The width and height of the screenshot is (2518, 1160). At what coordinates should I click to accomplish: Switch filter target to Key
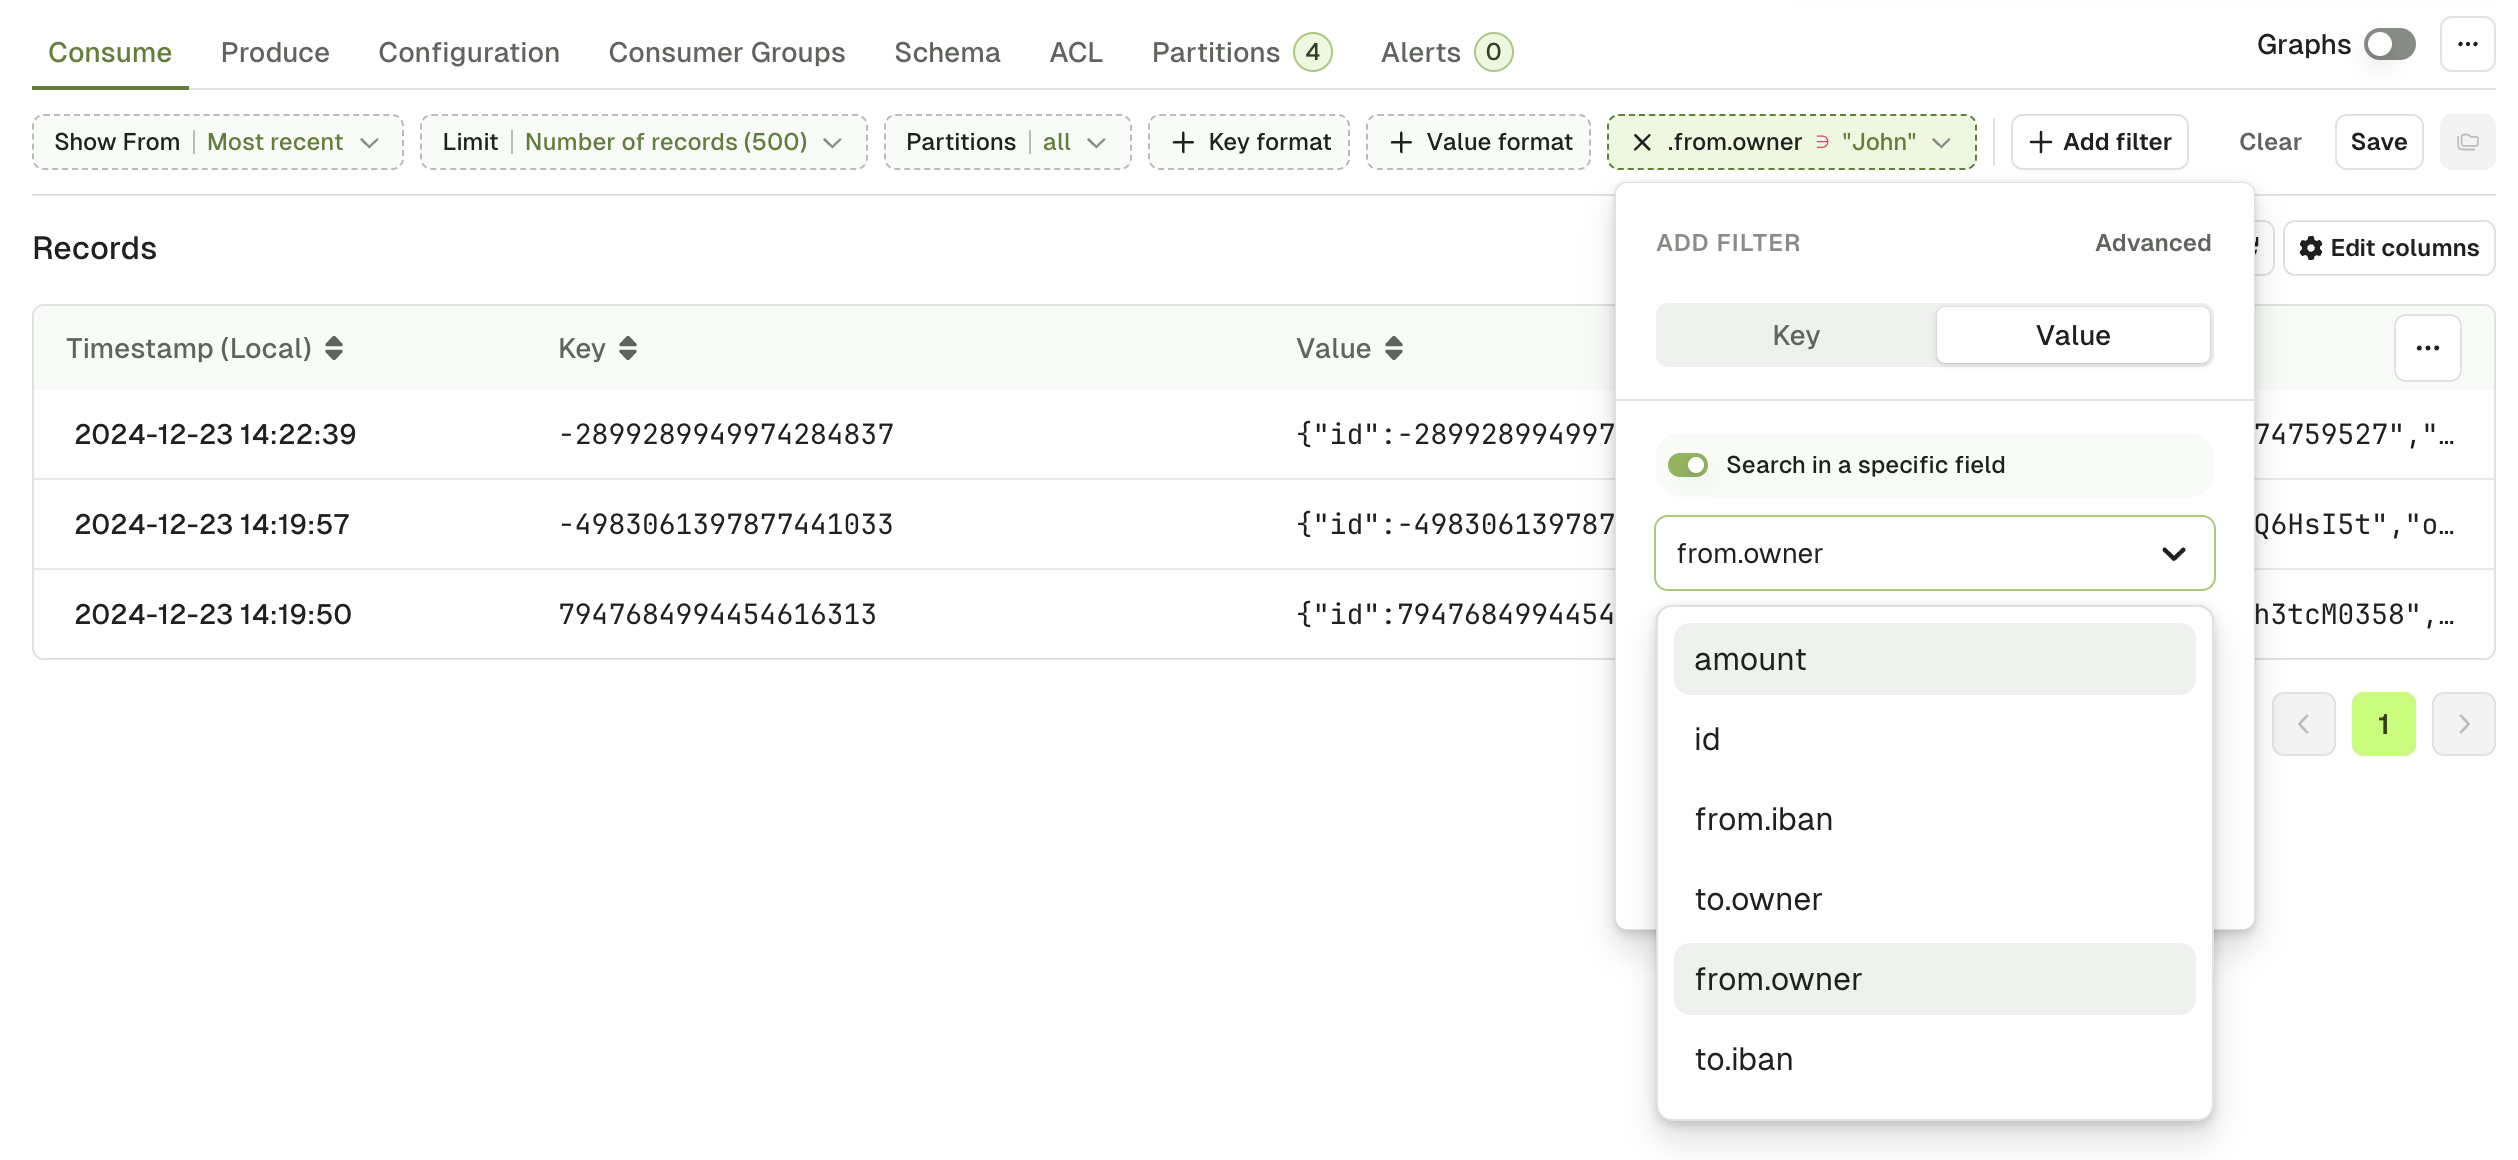1796,335
